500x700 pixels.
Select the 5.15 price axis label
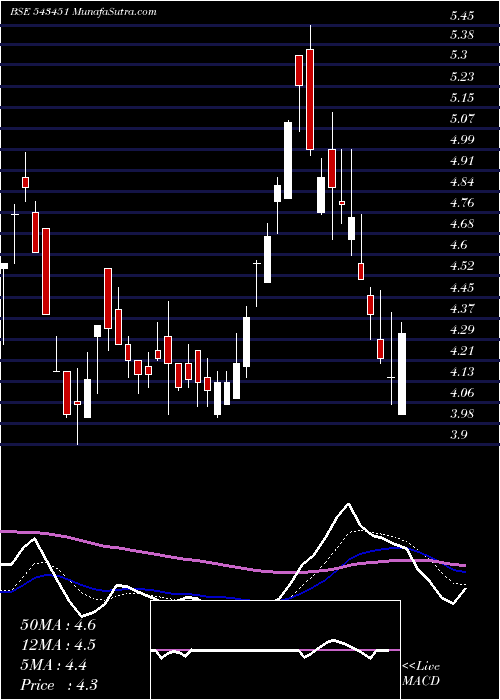(462, 98)
